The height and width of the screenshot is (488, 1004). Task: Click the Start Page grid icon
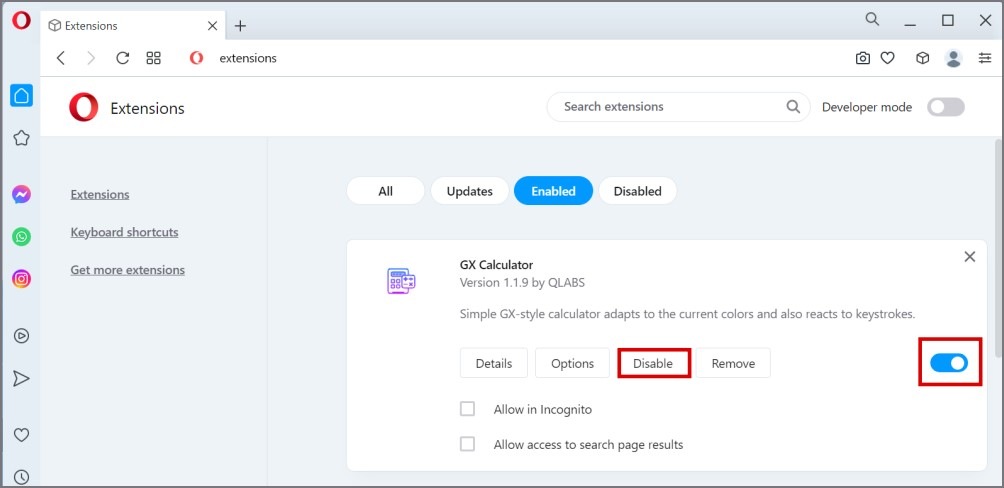[153, 58]
